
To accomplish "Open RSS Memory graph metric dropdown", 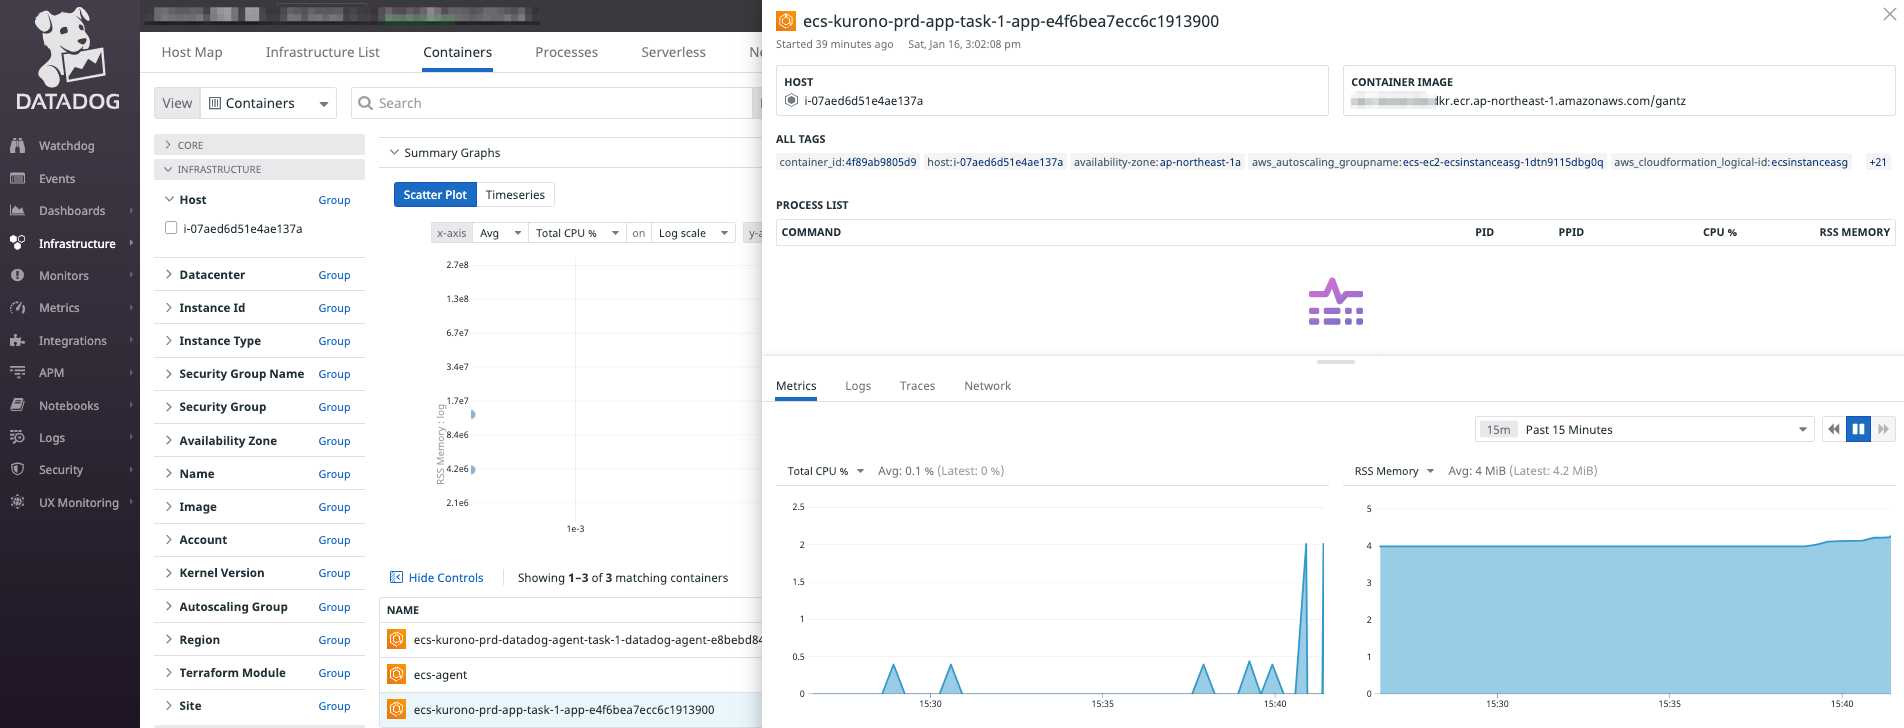I will tap(1394, 471).
